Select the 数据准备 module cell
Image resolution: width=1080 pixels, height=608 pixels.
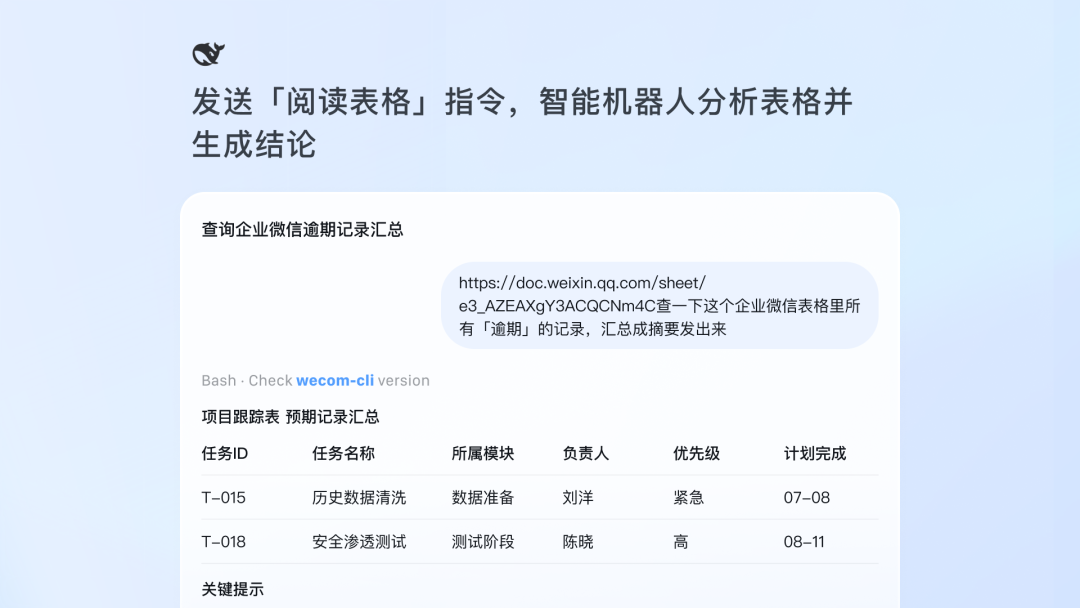pyautogui.click(x=483, y=498)
